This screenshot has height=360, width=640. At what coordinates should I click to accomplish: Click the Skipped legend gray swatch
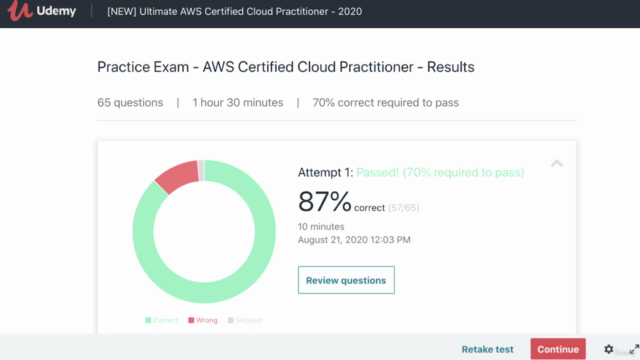[231, 320]
